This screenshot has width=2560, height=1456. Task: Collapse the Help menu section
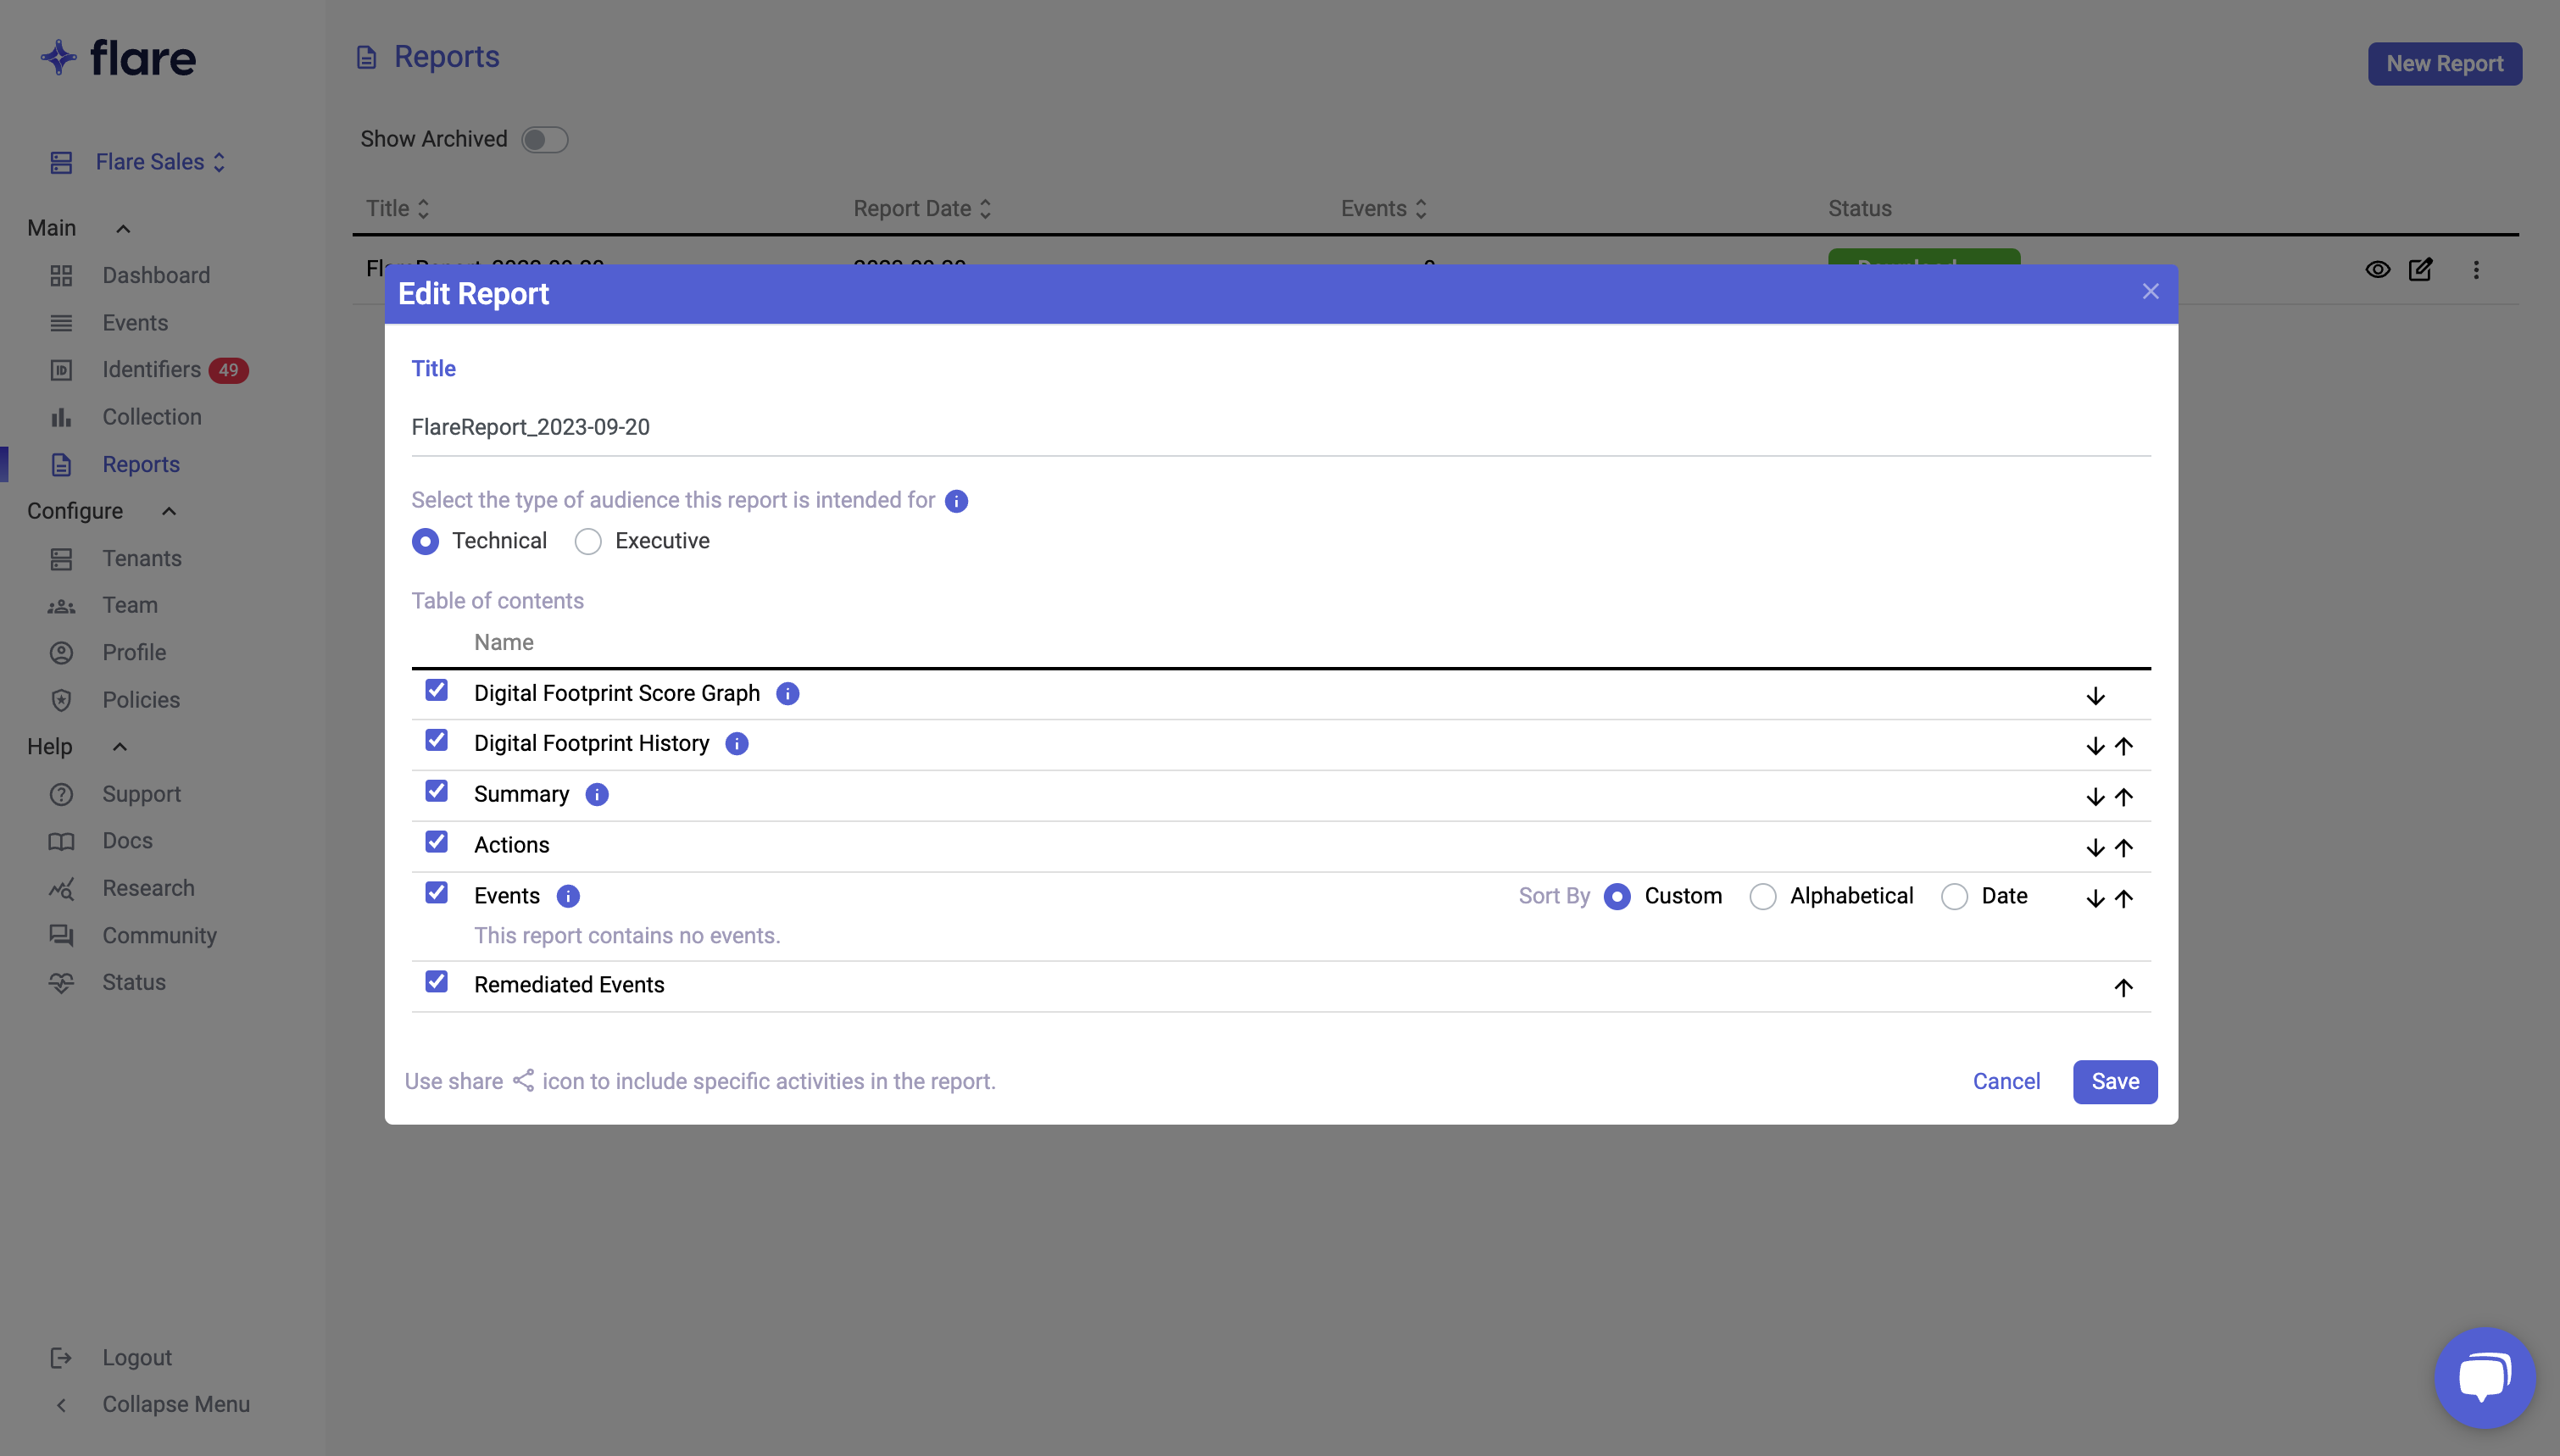[x=120, y=747]
